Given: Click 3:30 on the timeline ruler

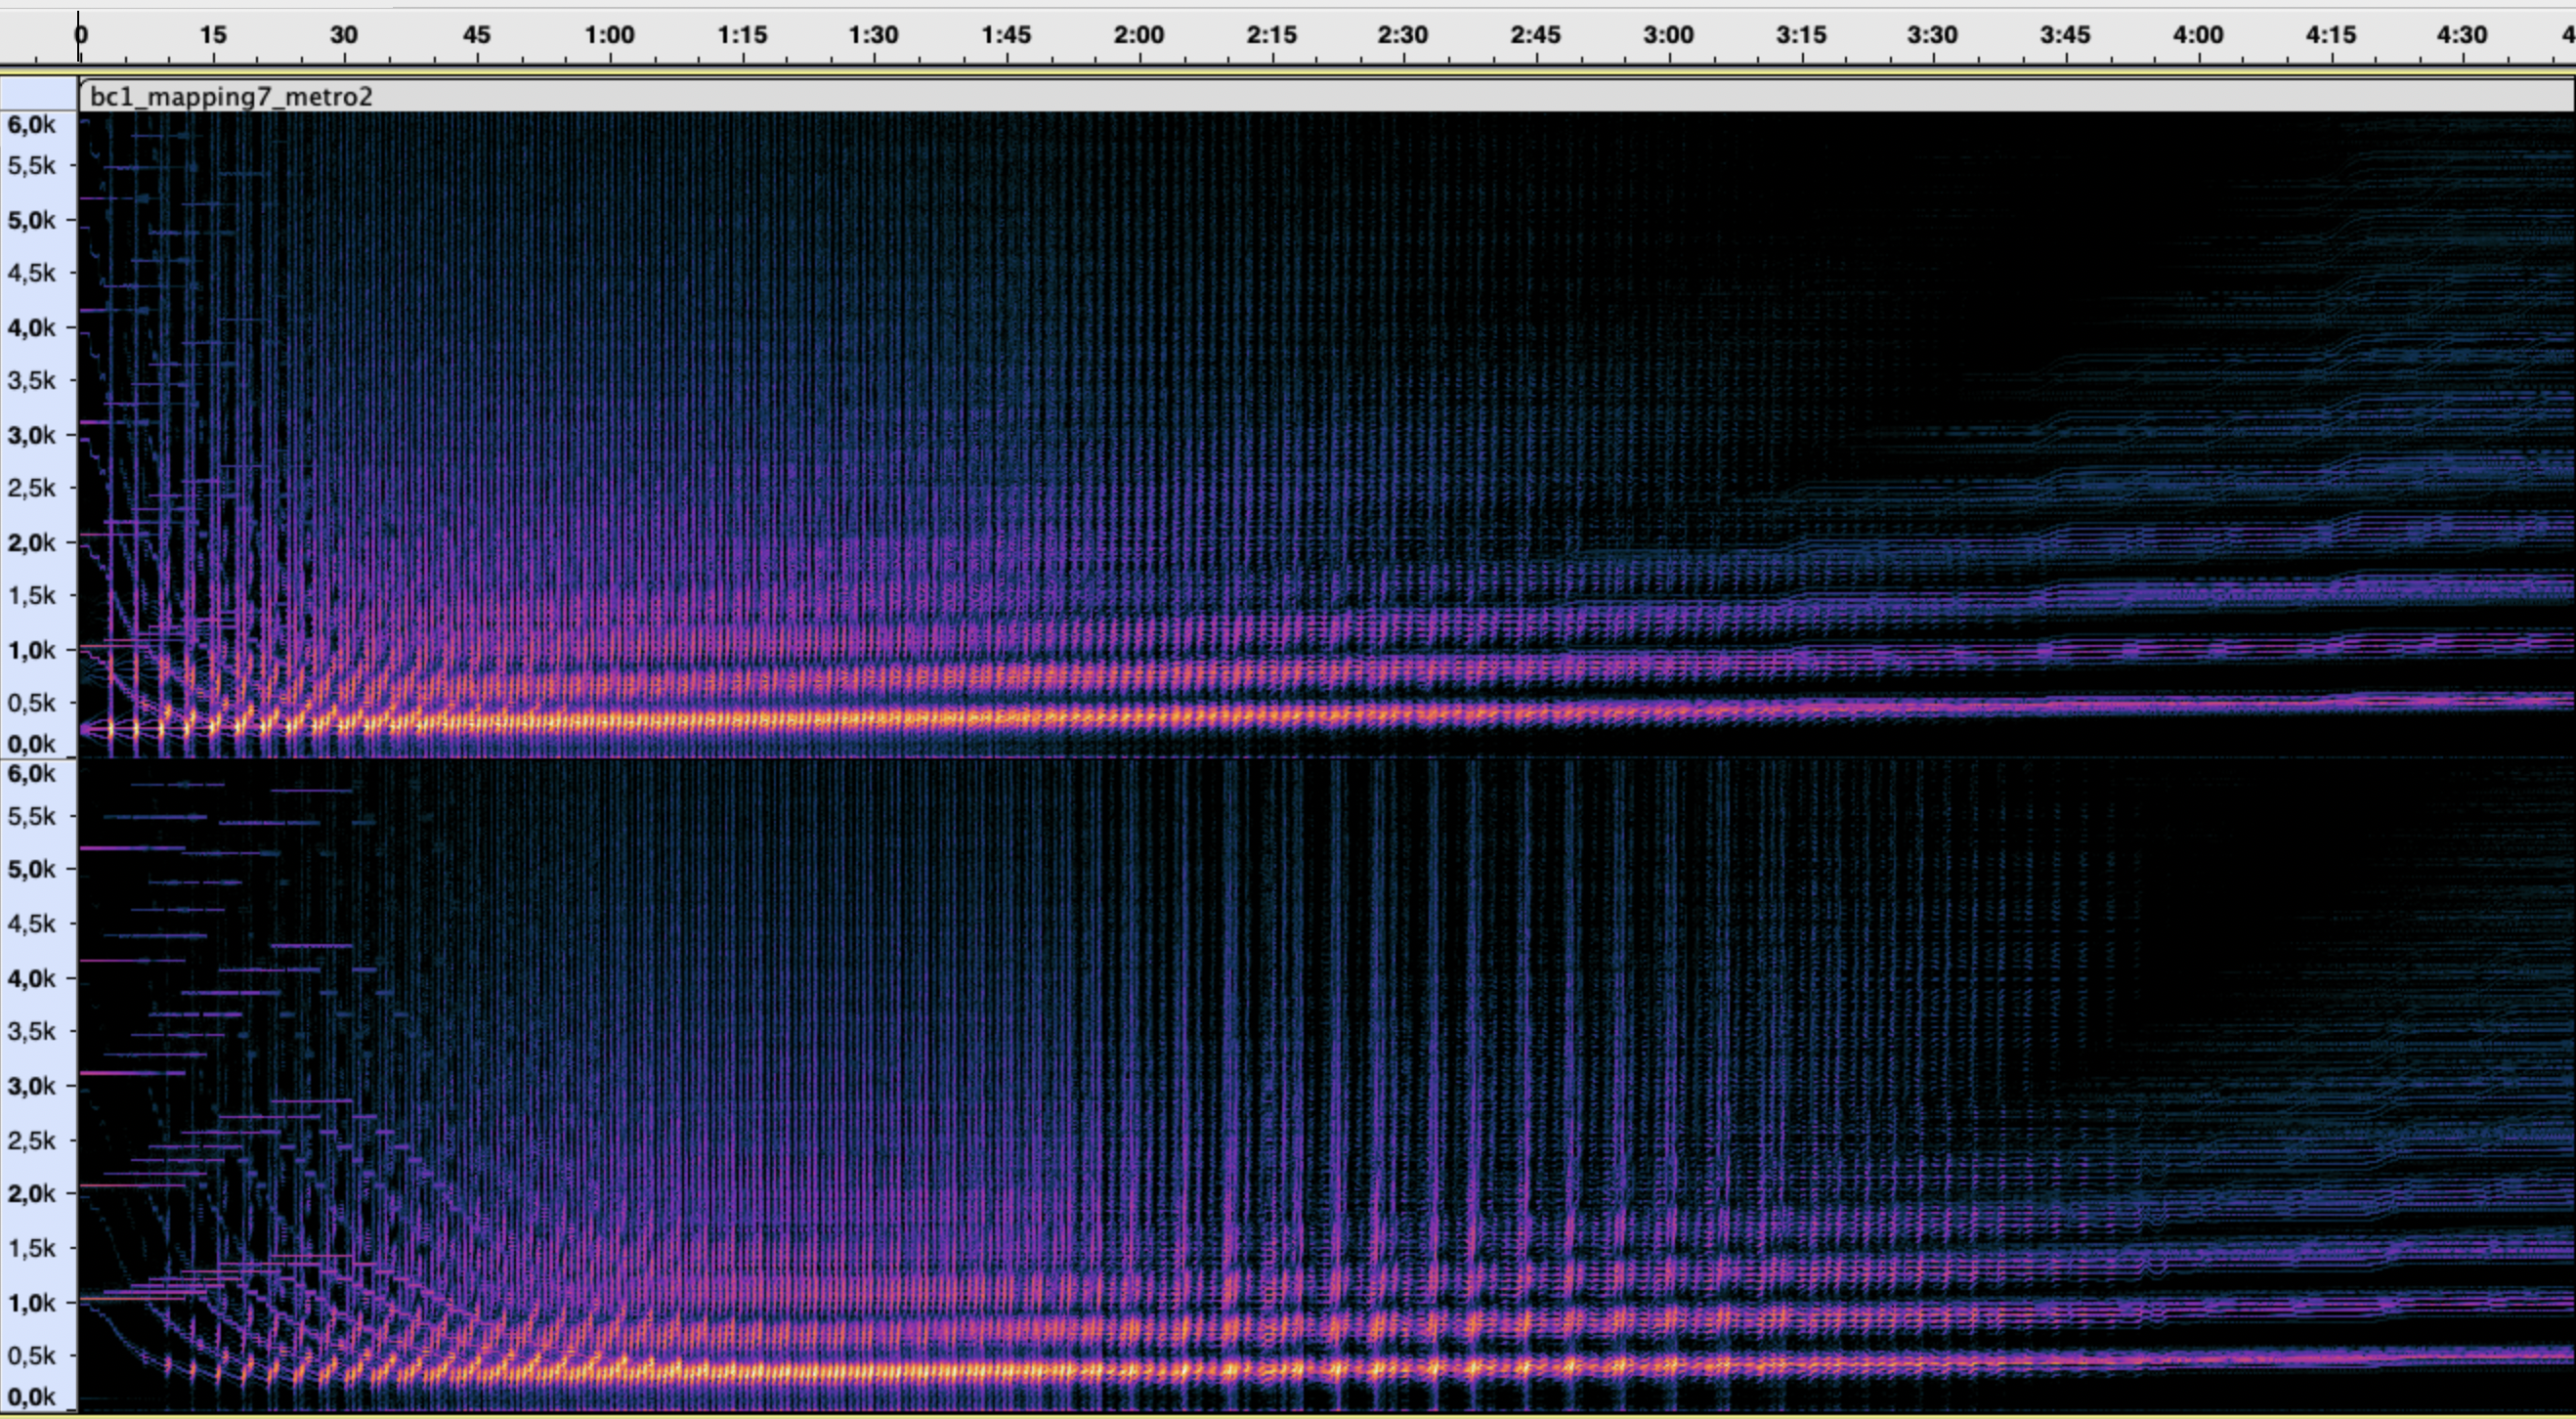Looking at the screenshot, I should (x=1932, y=35).
